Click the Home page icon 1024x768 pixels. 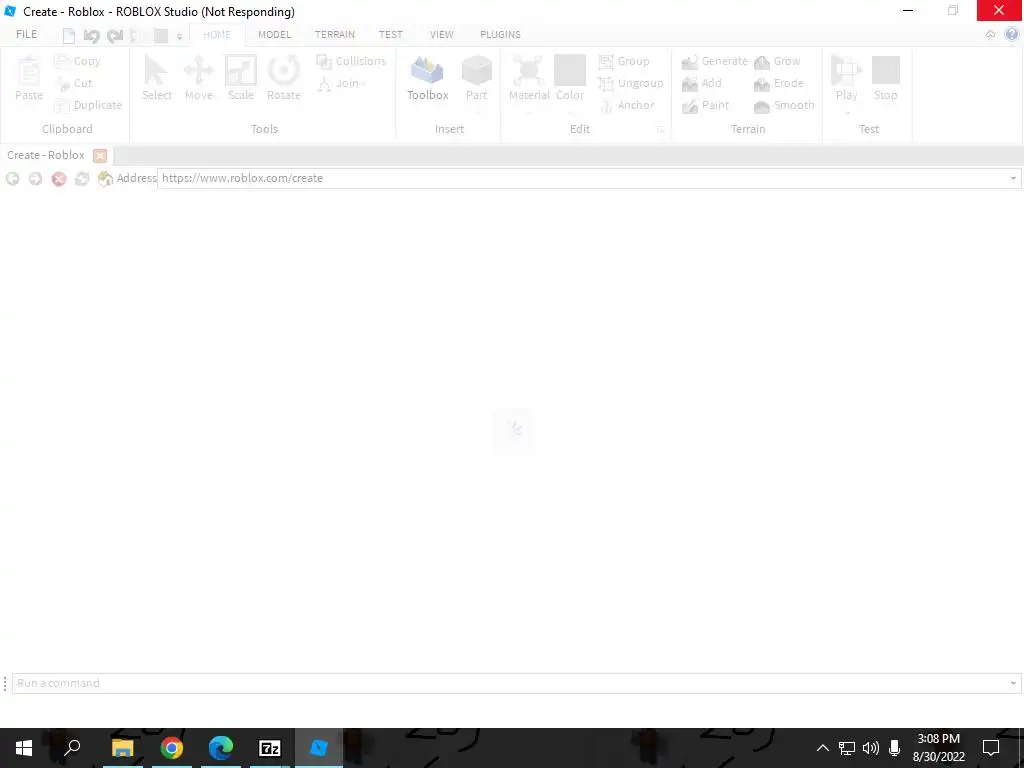point(105,178)
